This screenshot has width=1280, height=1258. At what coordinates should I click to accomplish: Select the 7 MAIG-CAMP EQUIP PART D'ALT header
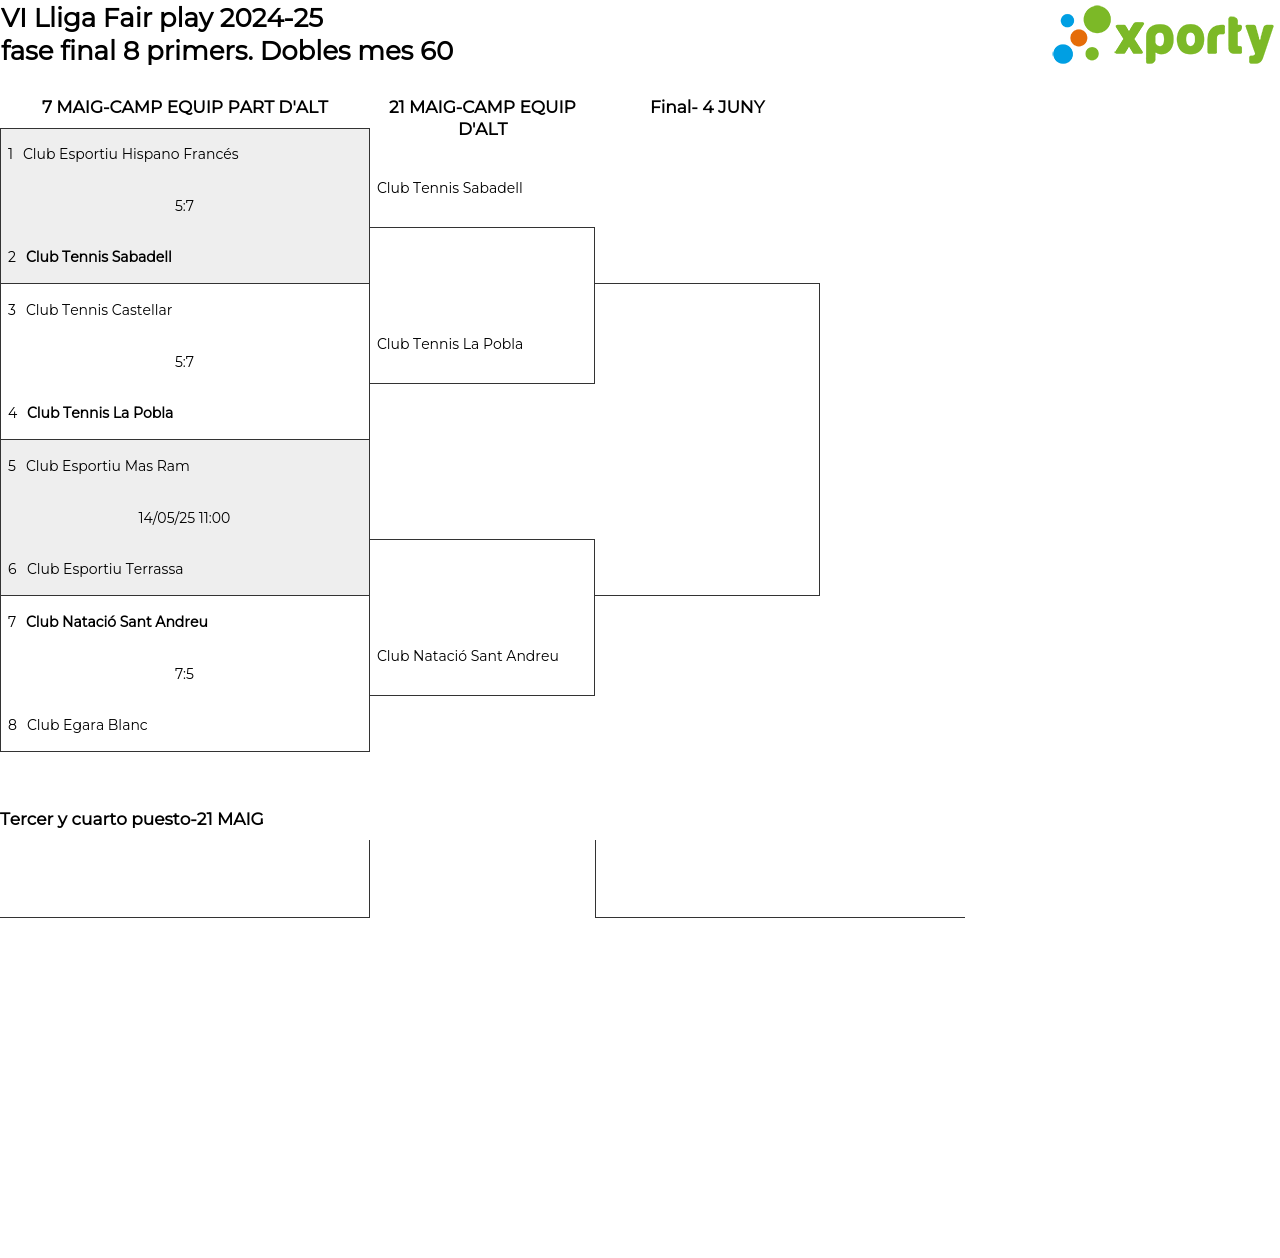tap(185, 107)
